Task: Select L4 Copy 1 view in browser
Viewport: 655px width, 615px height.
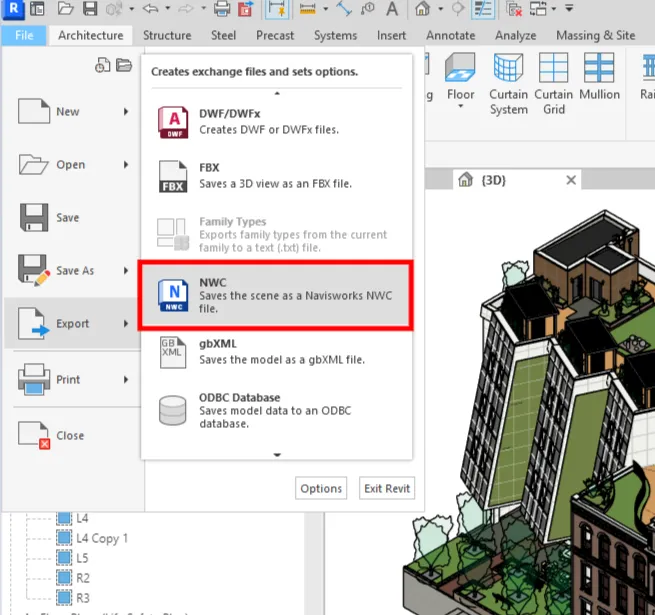Action: tap(102, 538)
